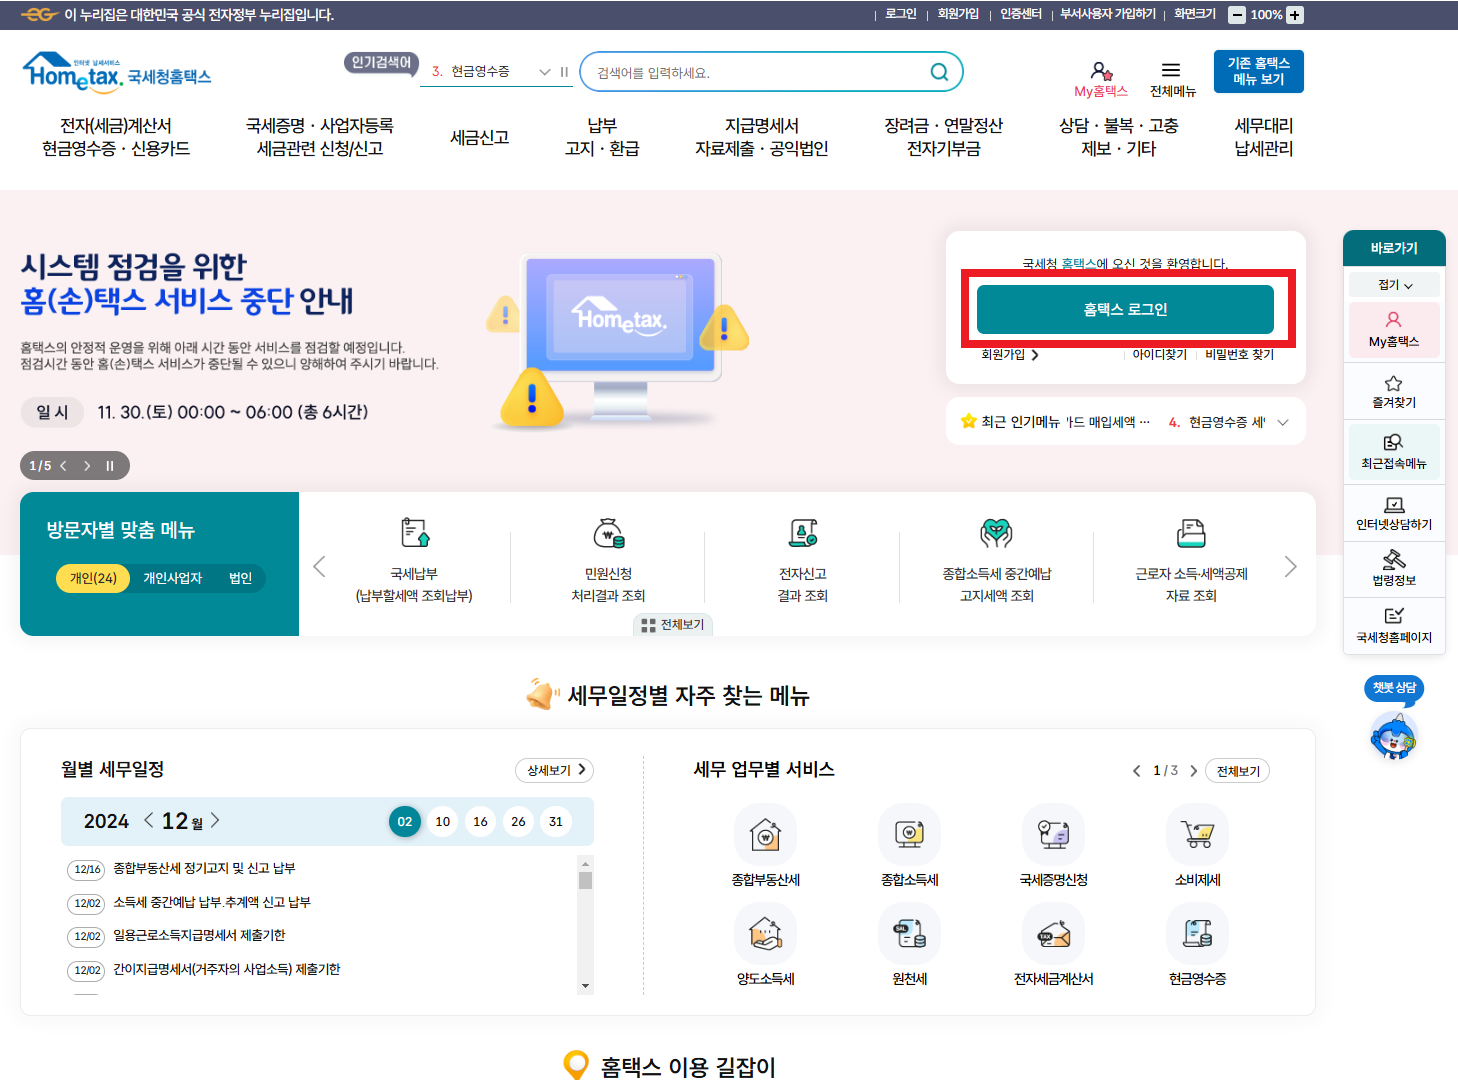This screenshot has height=1080, width=1458.
Task: Go to previous banner slide
Action: tap(64, 466)
